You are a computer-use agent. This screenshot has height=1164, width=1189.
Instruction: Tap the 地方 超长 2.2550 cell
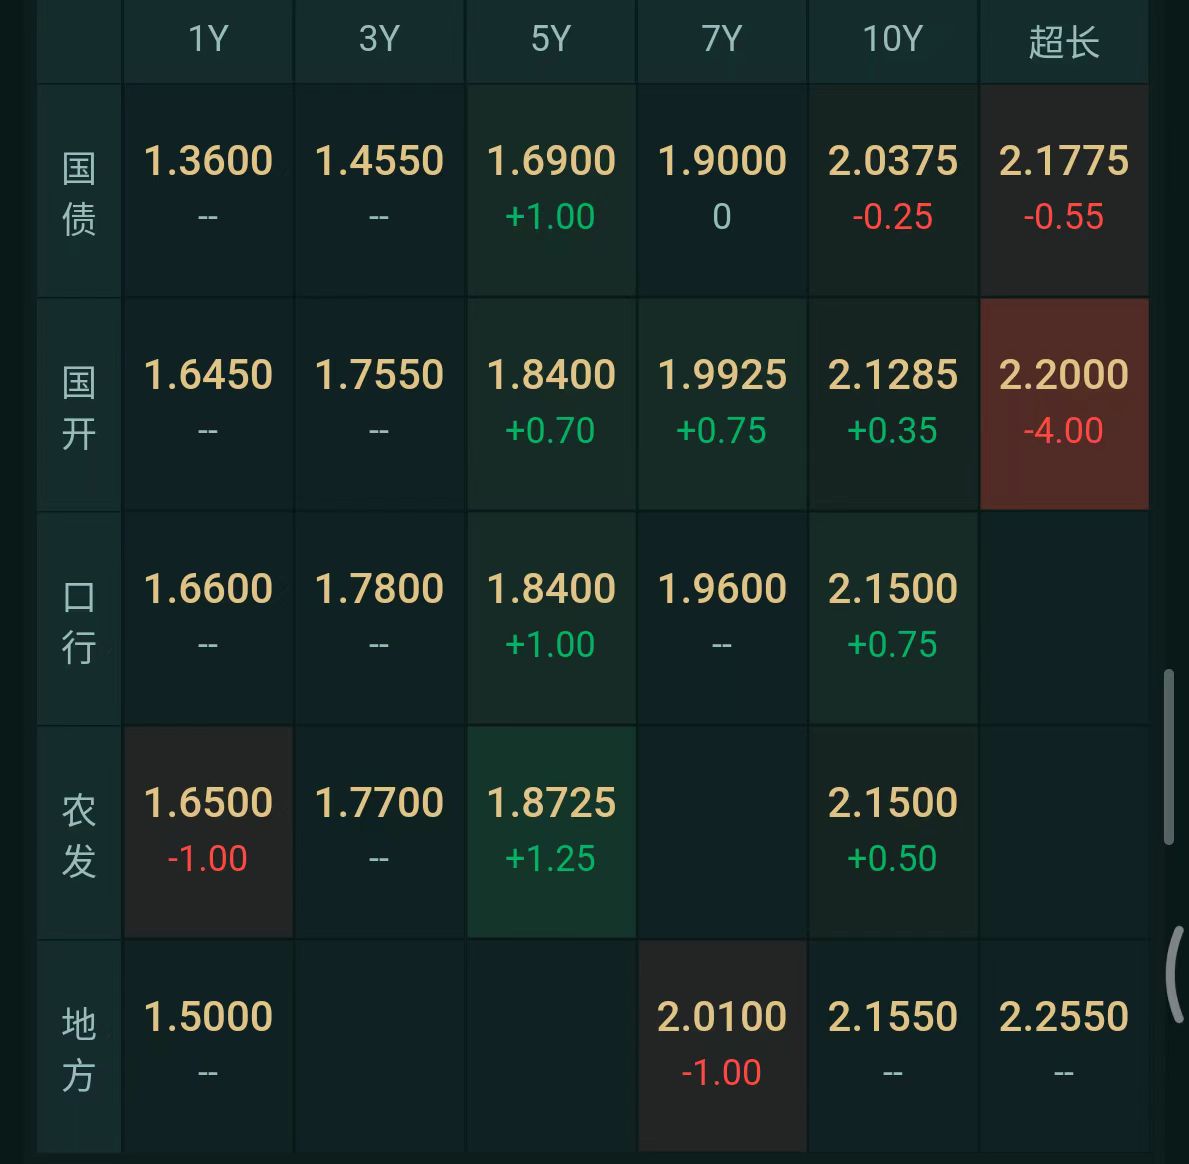(x=1064, y=1046)
